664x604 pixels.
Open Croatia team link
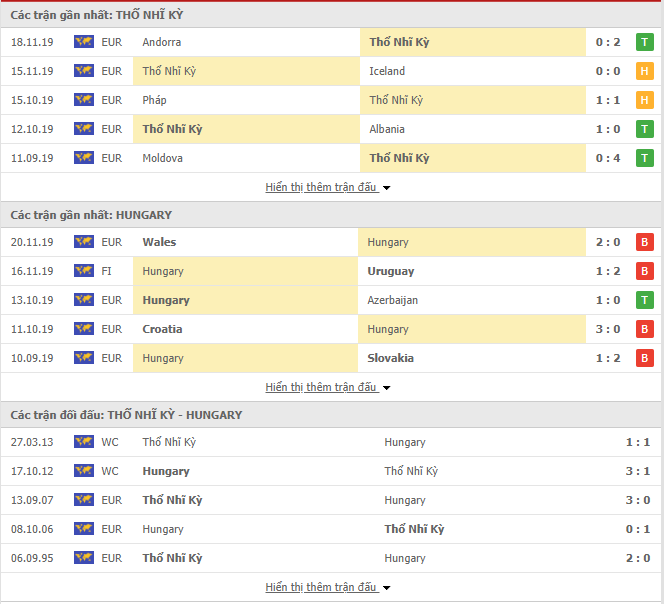click(162, 329)
